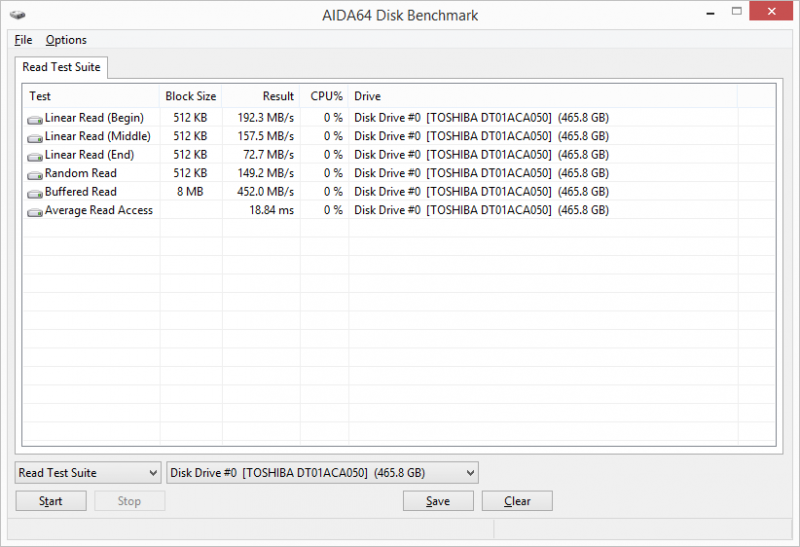This screenshot has height=547, width=800.
Task: Click the 157.5 MB/s result value
Action: 266,136
